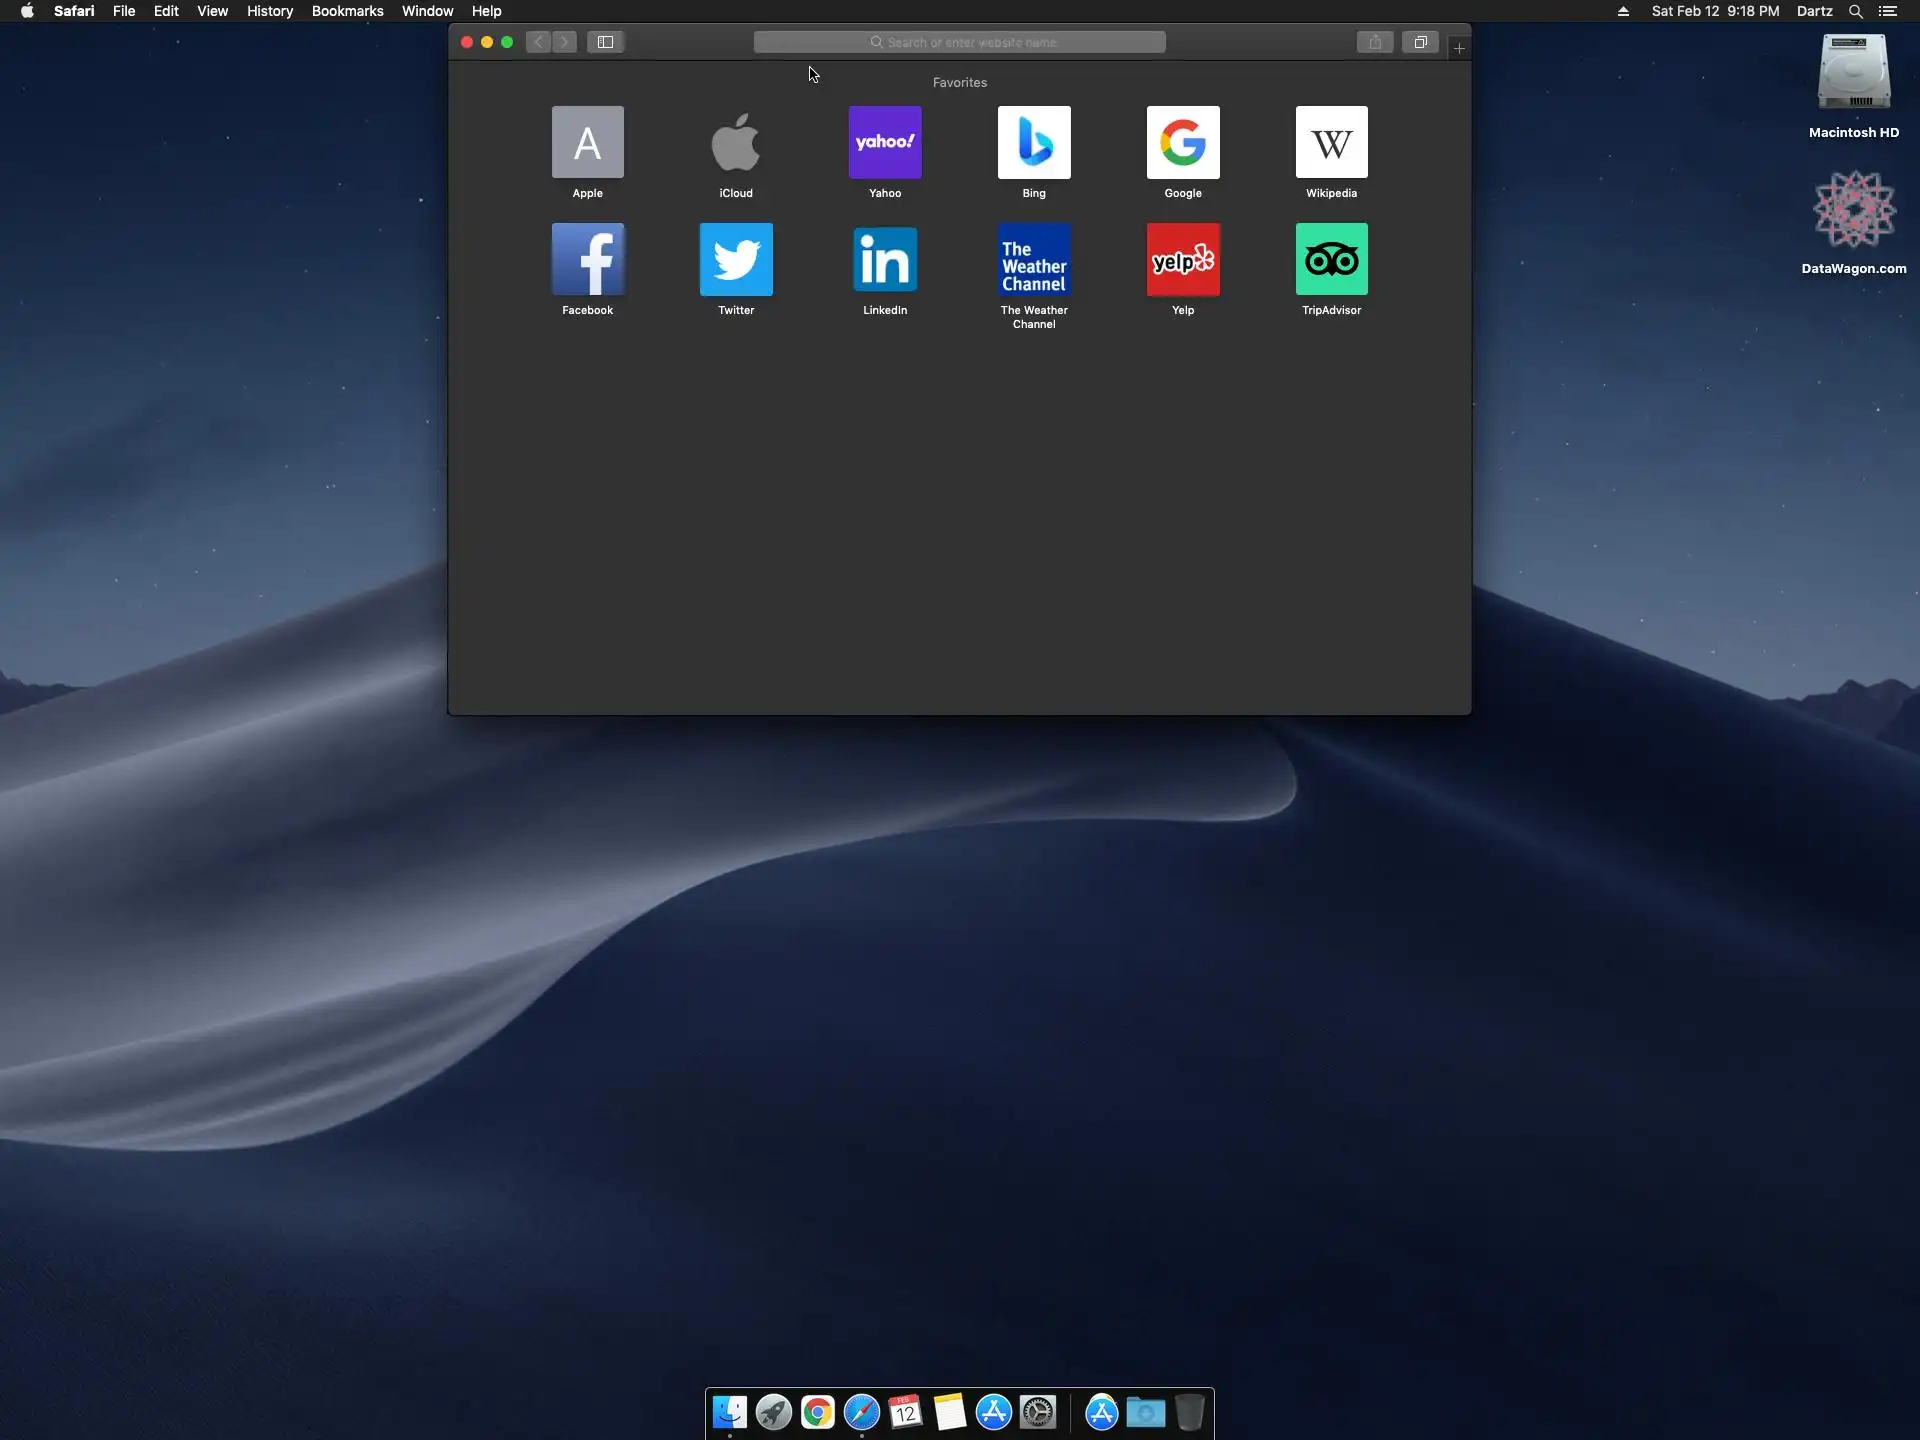This screenshot has width=1920, height=1440.
Task: Open the Share toolbar button
Action: [x=1375, y=42]
